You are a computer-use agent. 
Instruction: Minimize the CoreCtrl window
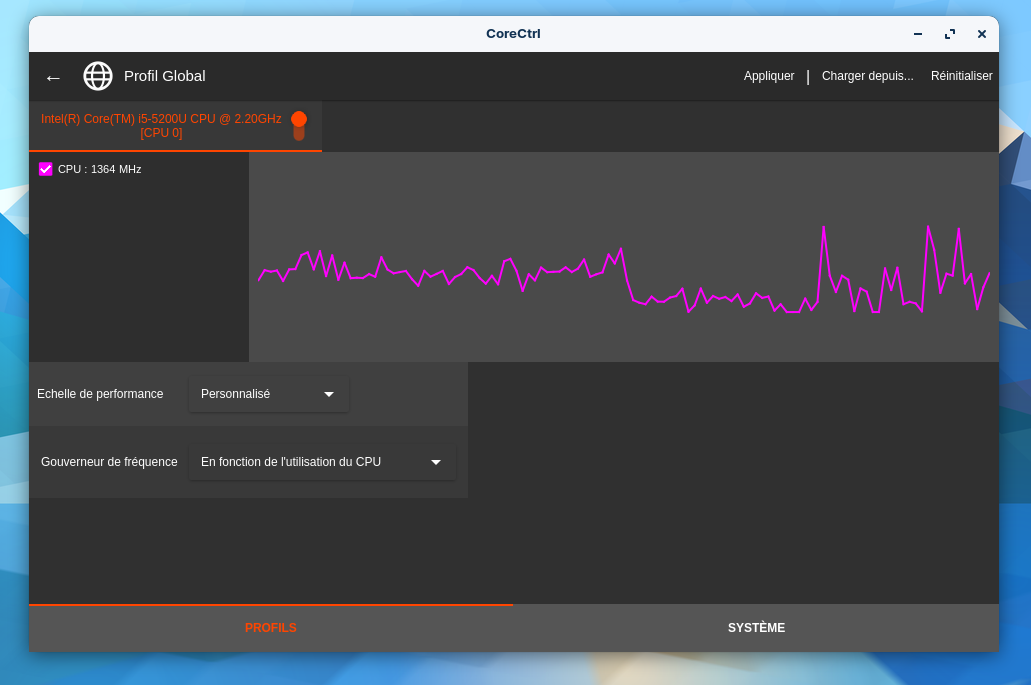tap(917, 34)
